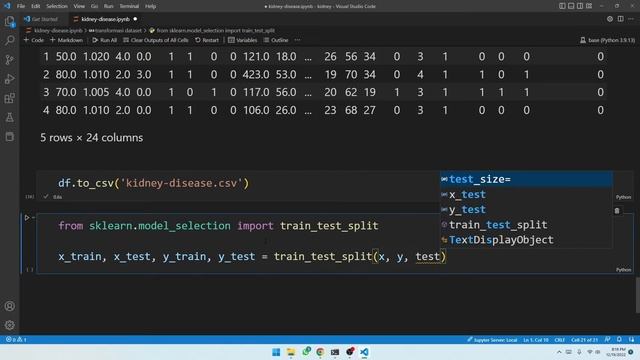Run the train_test_split cell

pyautogui.click(x=27, y=218)
